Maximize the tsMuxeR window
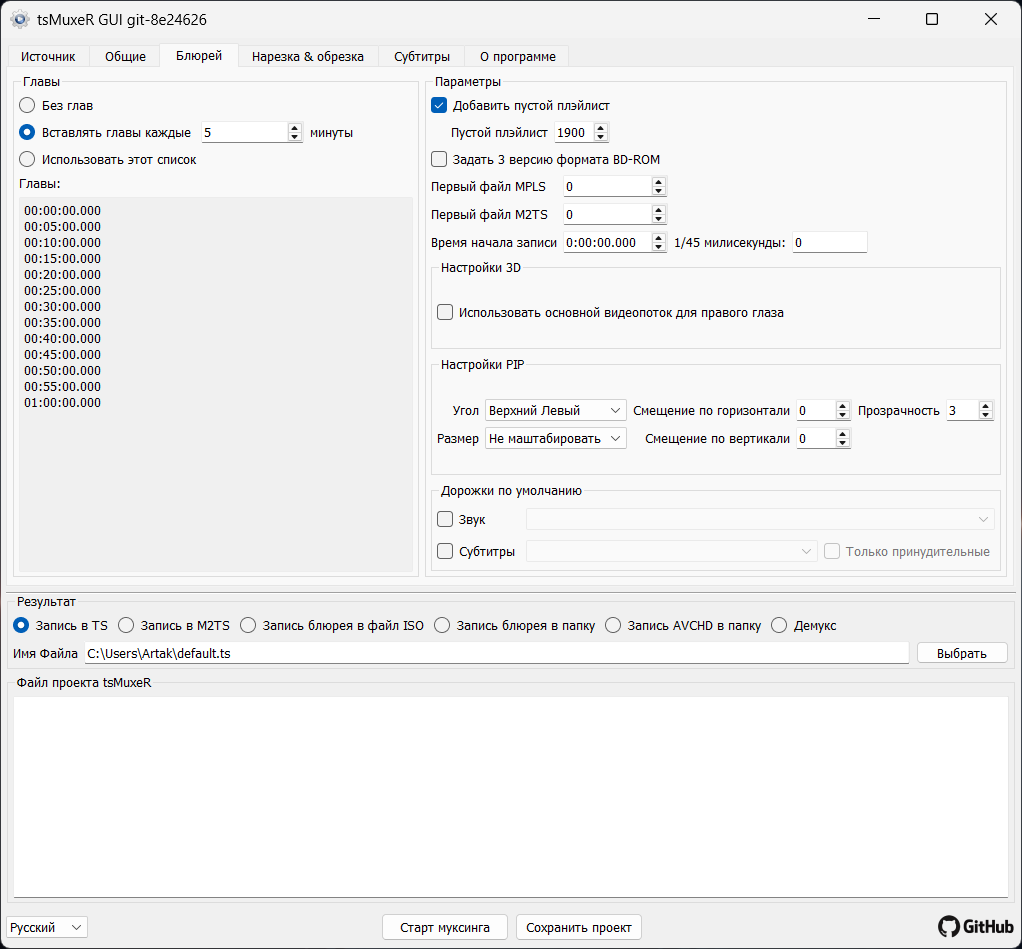 [932, 20]
